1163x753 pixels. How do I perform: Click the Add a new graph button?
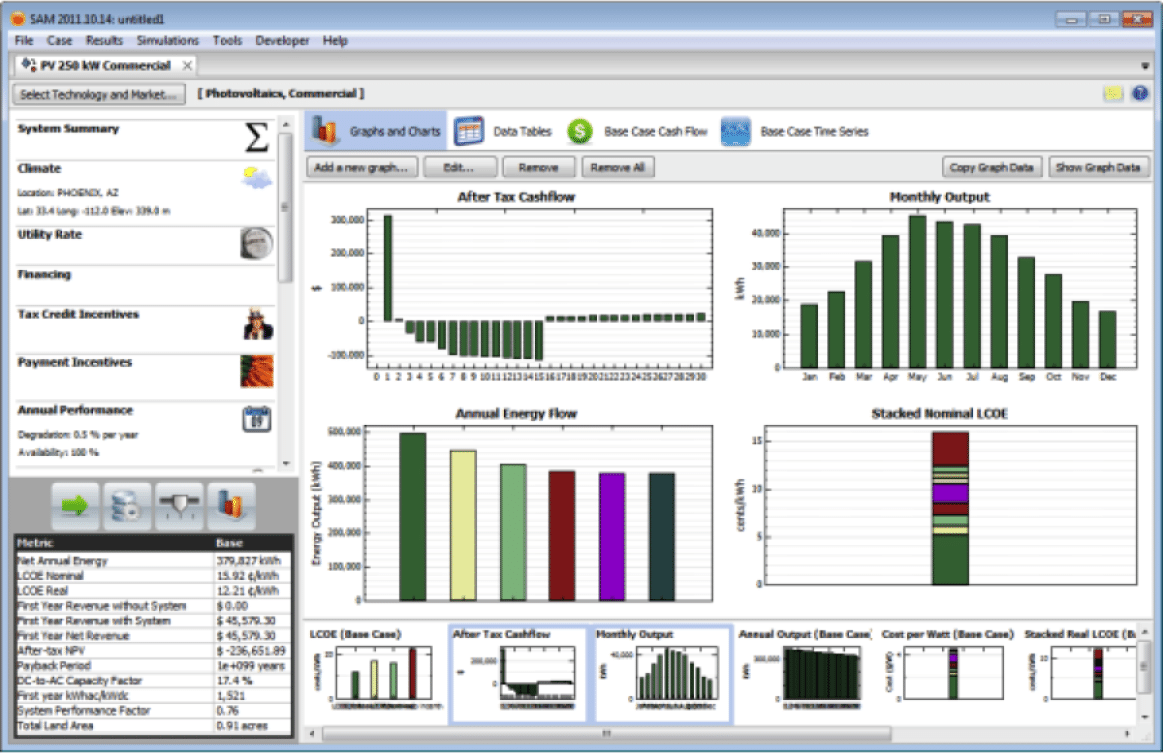point(360,167)
